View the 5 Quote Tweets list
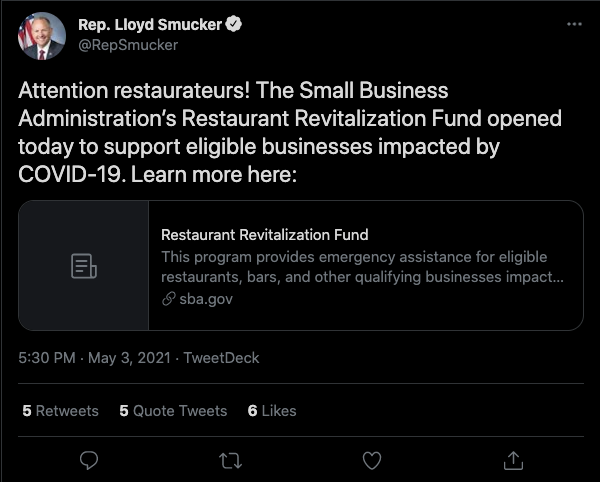The width and height of the screenshot is (600, 482). pyautogui.click(x=173, y=411)
